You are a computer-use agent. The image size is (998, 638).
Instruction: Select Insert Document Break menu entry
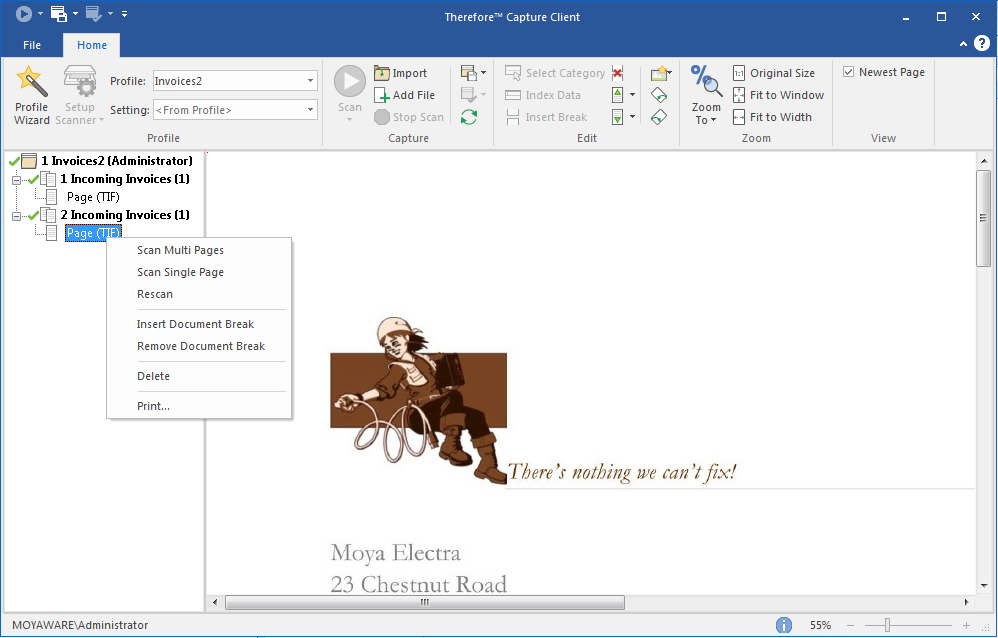click(195, 324)
